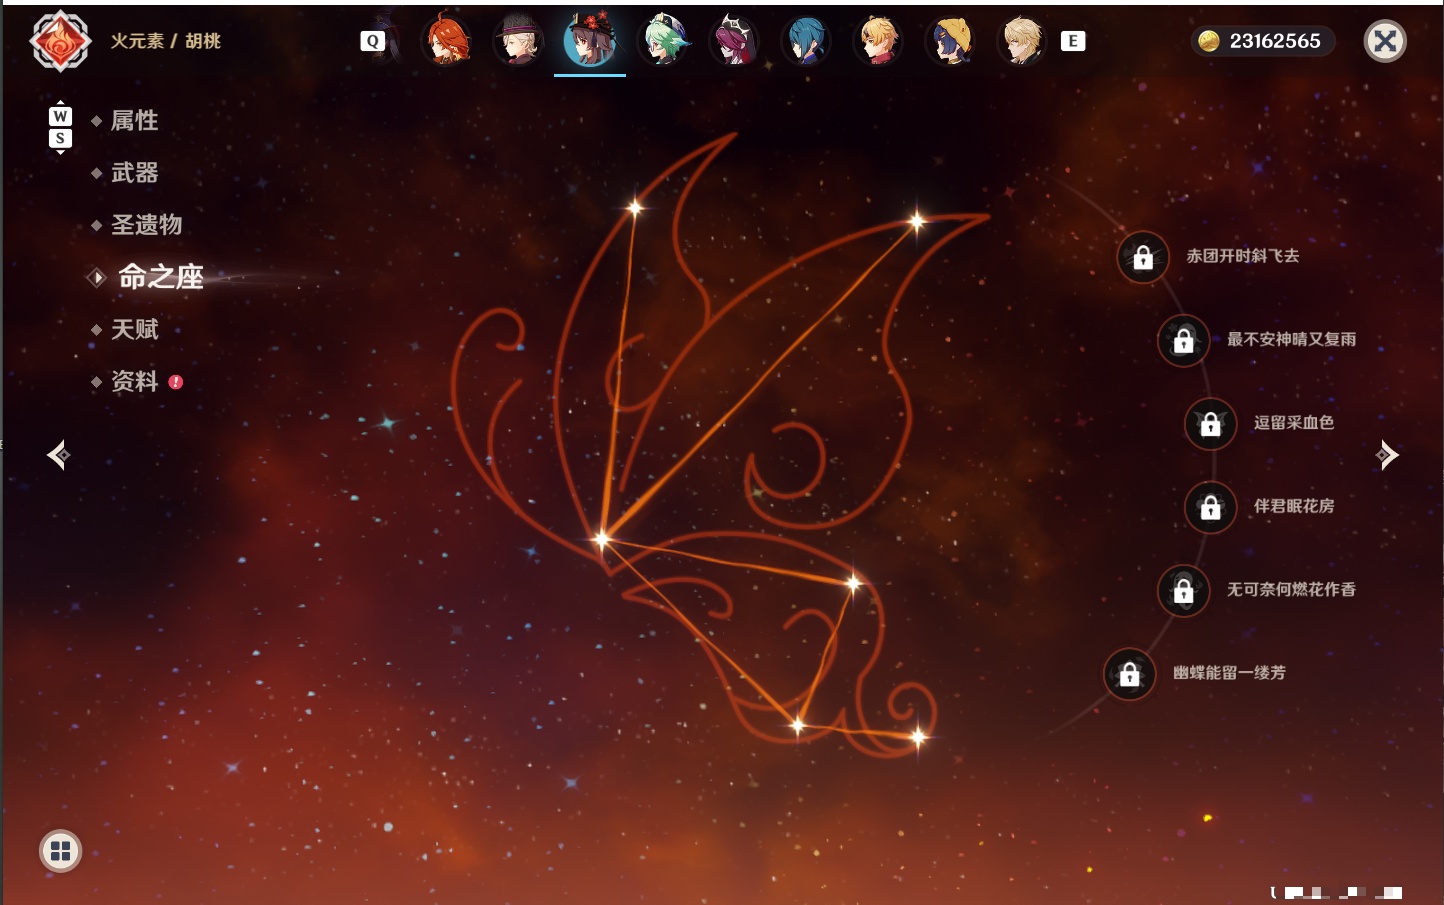Open the locked 无可奈何燃花作香 constellation node
Image resolution: width=1444 pixels, height=905 pixels.
click(x=1184, y=591)
